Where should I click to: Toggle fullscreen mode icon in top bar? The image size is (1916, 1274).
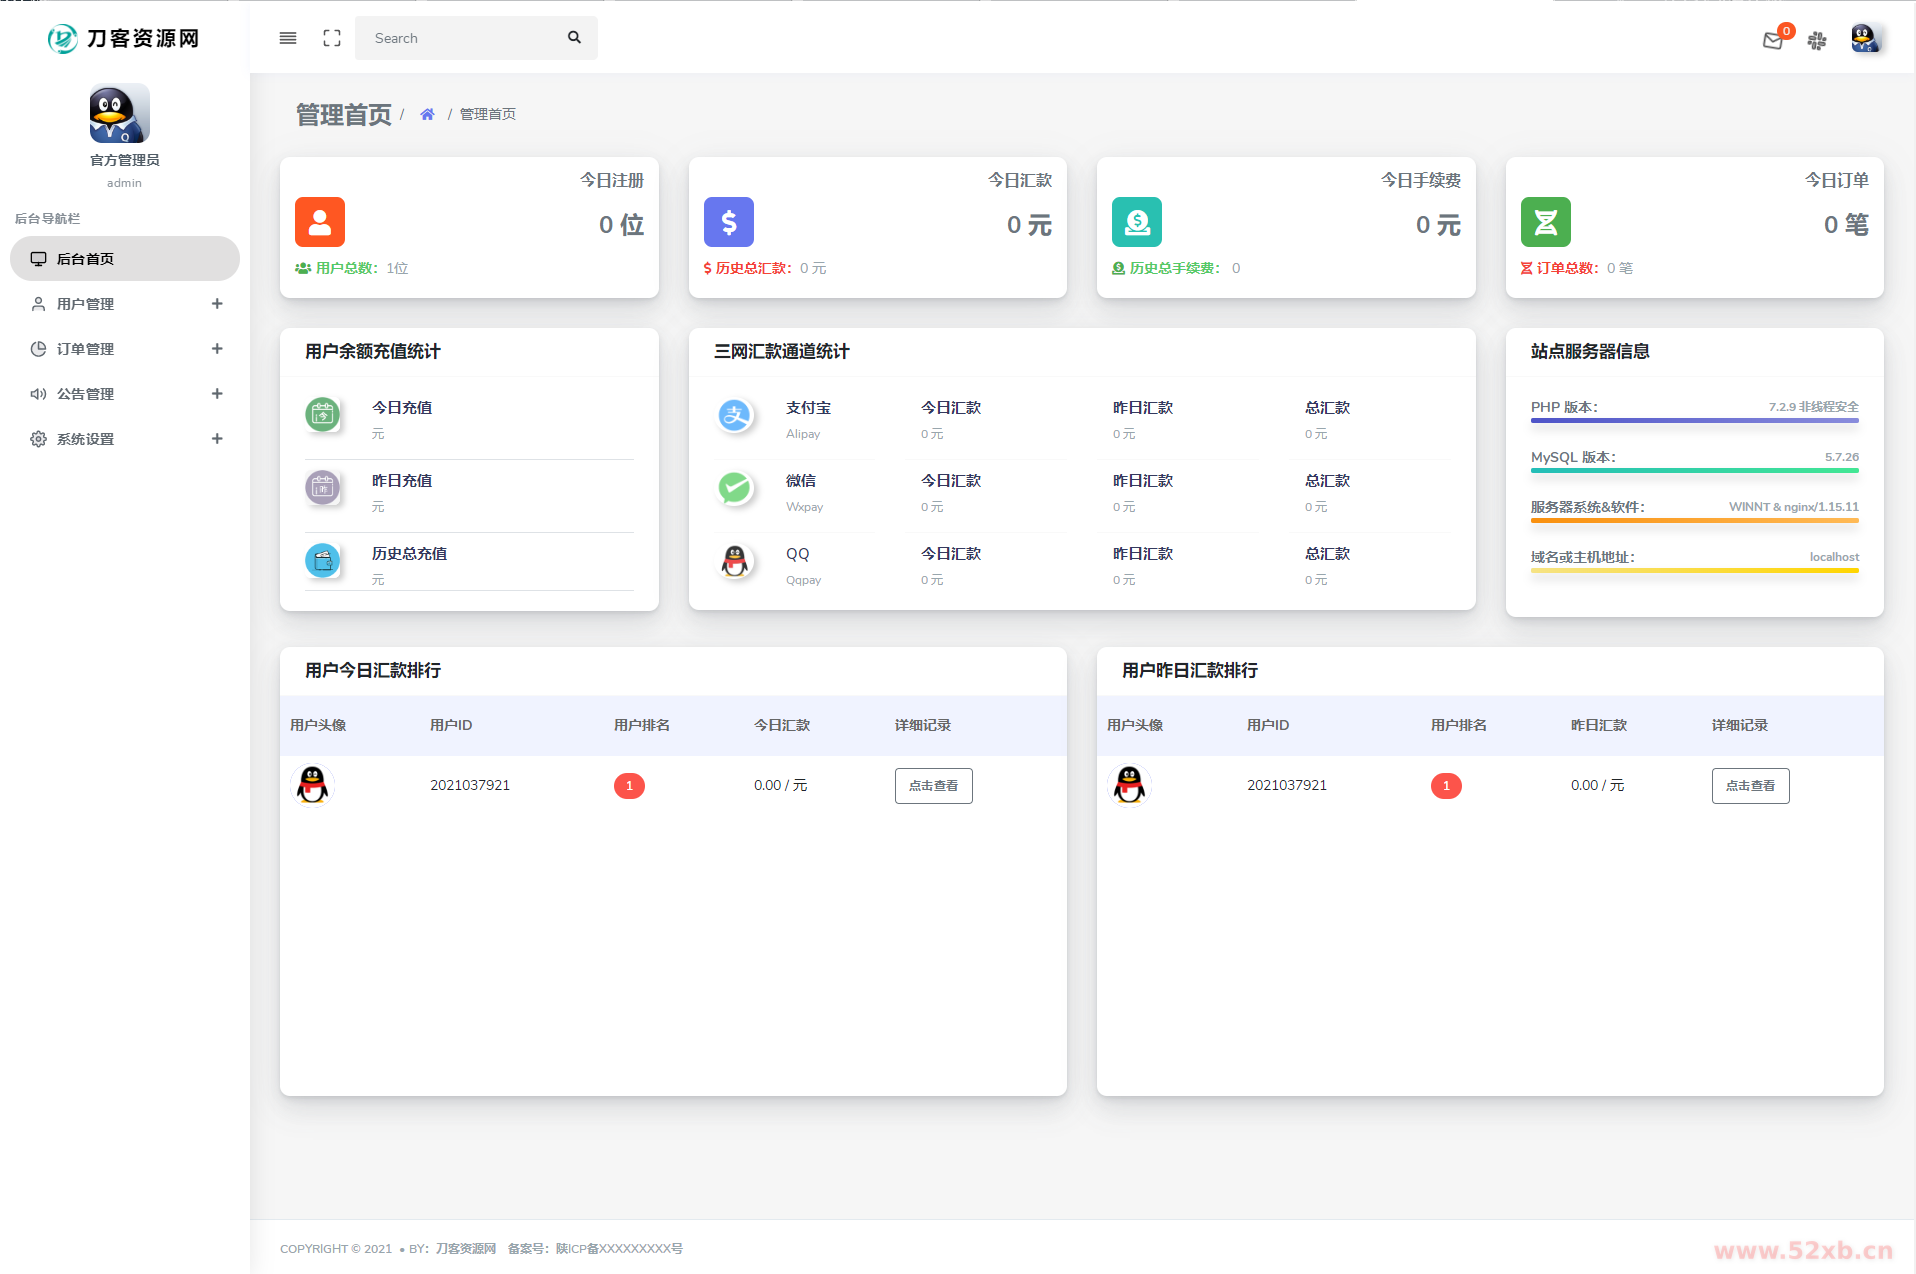pos(332,38)
